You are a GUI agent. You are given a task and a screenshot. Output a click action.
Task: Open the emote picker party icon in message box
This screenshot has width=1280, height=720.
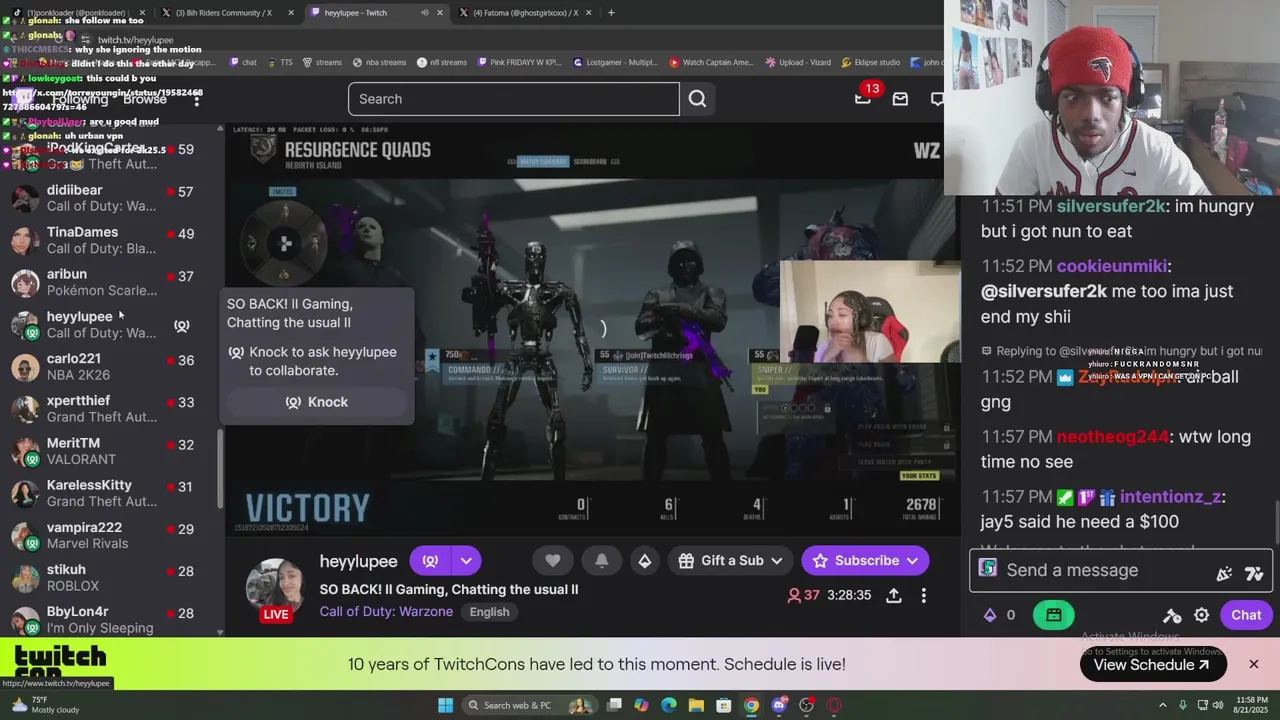pyautogui.click(x=1224, y=573)
